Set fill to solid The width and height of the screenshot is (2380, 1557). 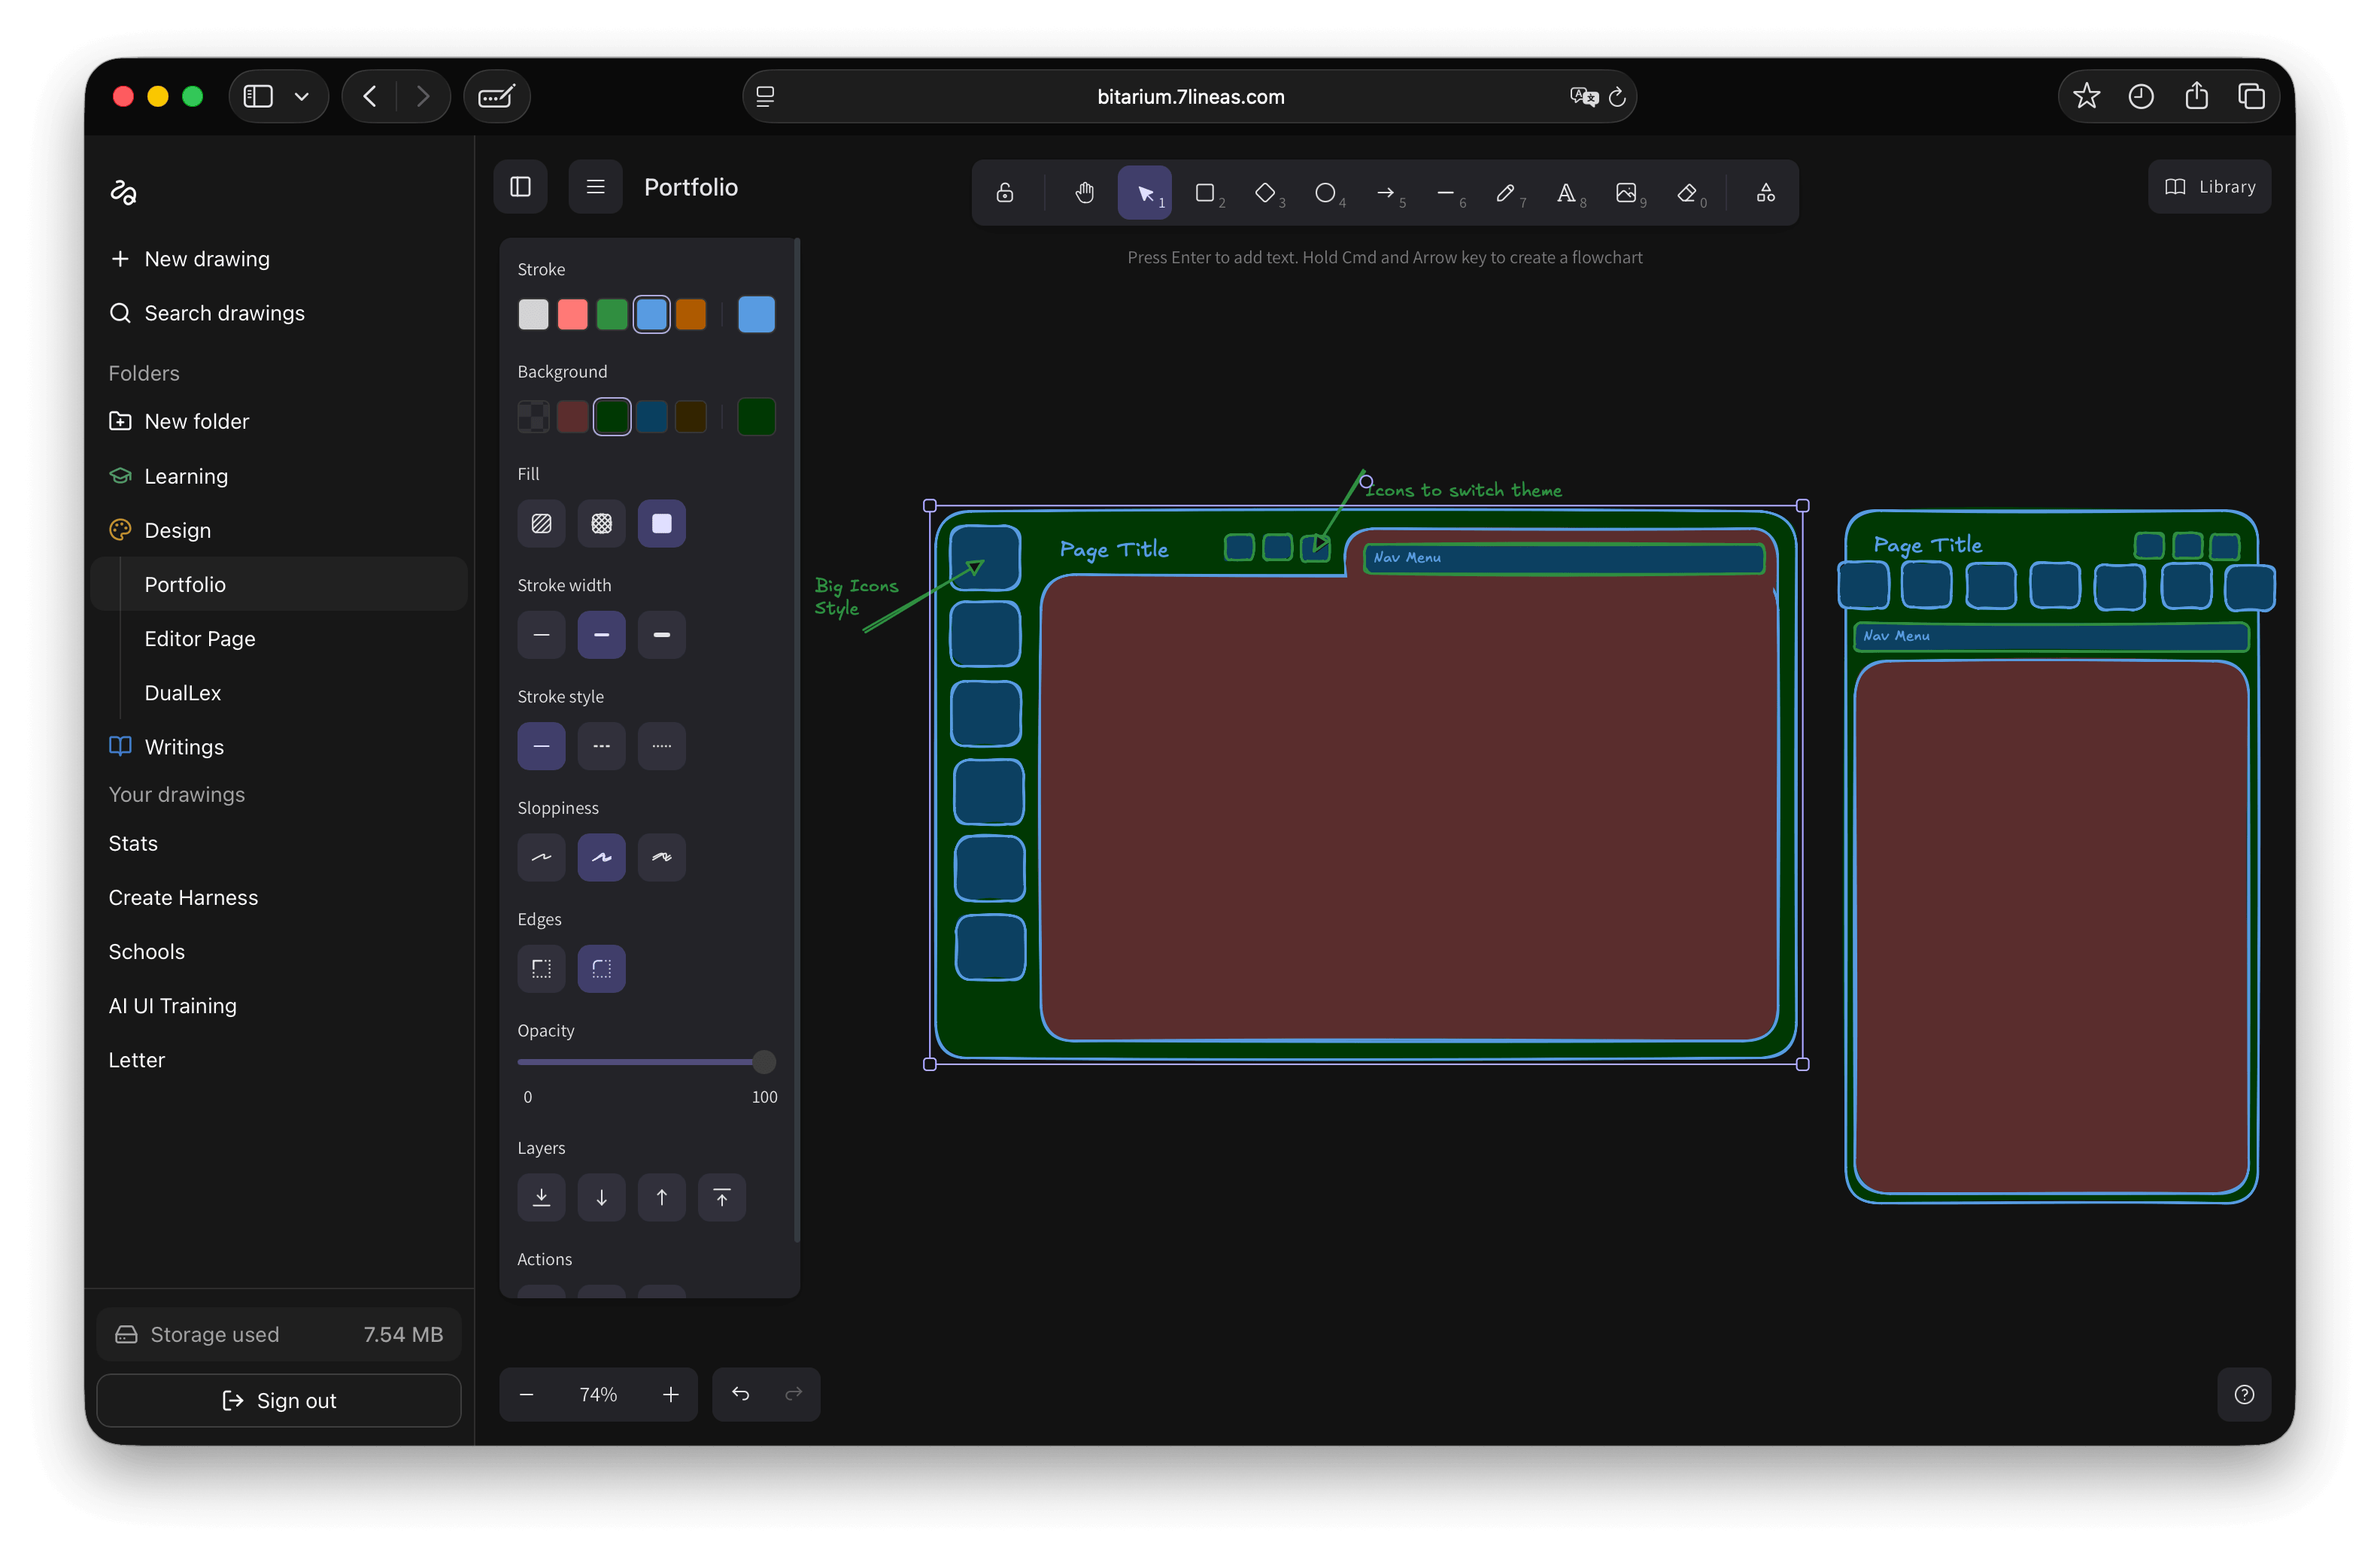[x=661, y=523]
